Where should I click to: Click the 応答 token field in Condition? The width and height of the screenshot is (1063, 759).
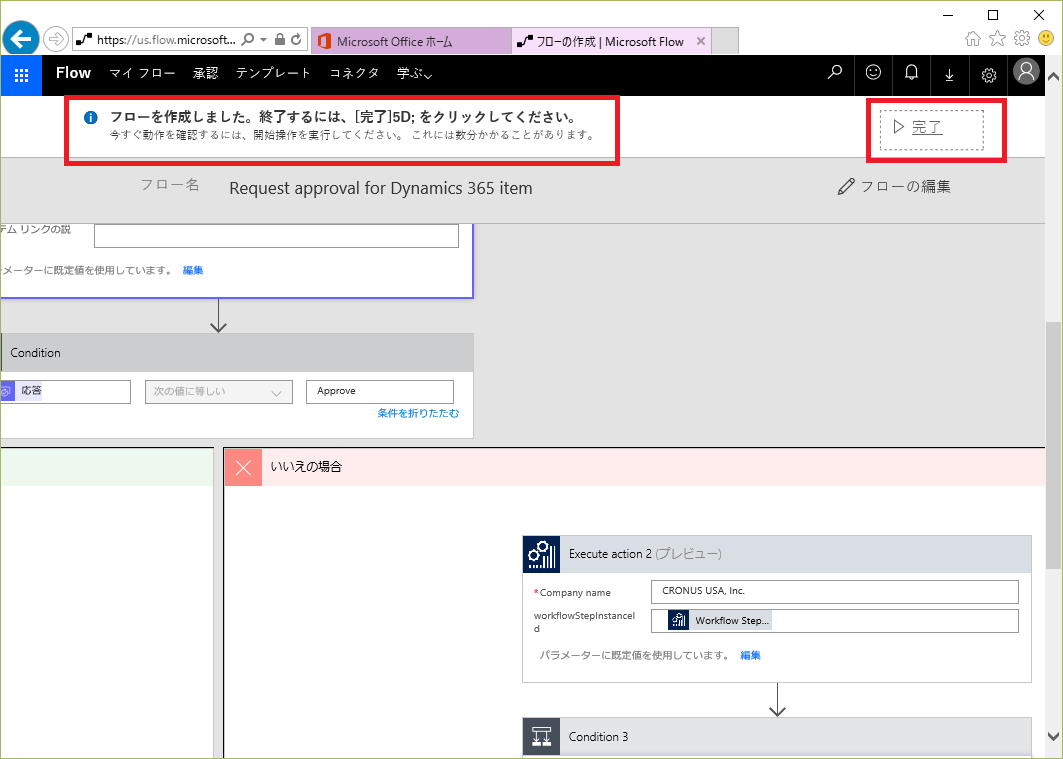65,392
